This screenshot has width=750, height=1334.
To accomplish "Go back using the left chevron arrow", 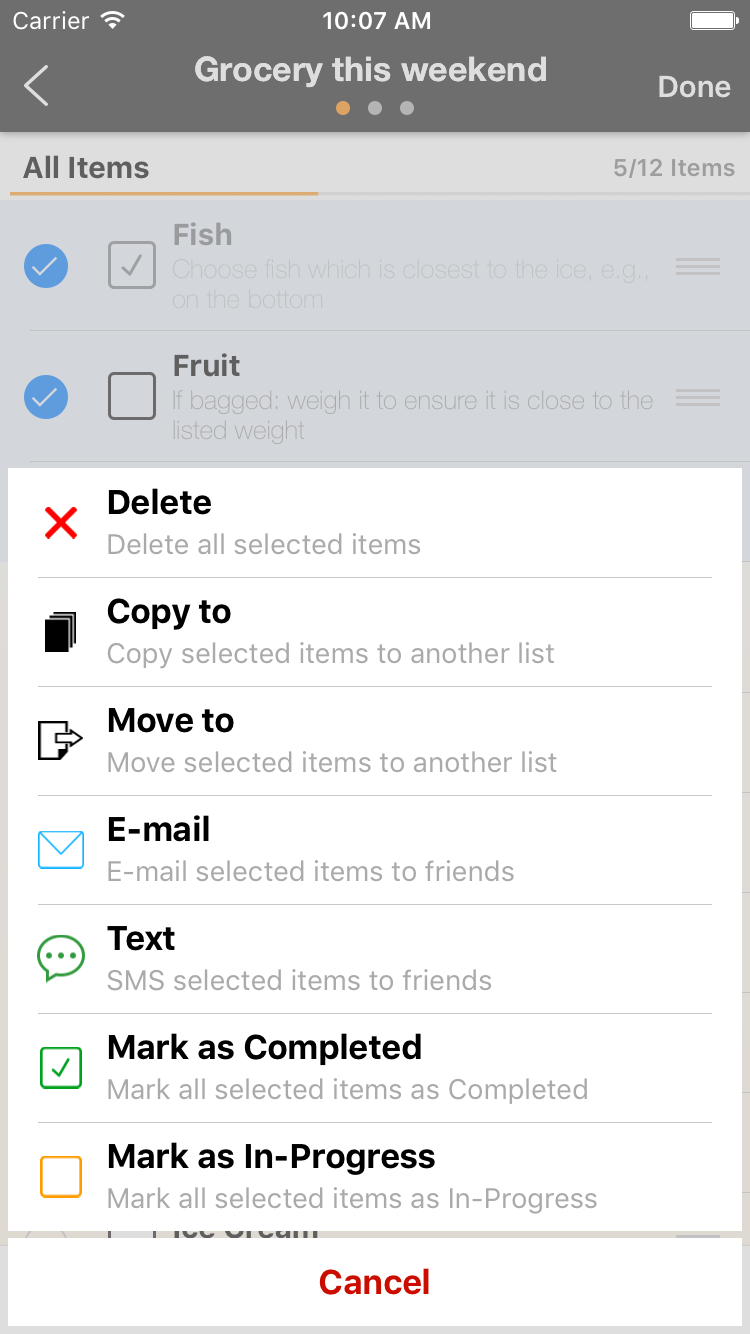I will click(36, 86).
